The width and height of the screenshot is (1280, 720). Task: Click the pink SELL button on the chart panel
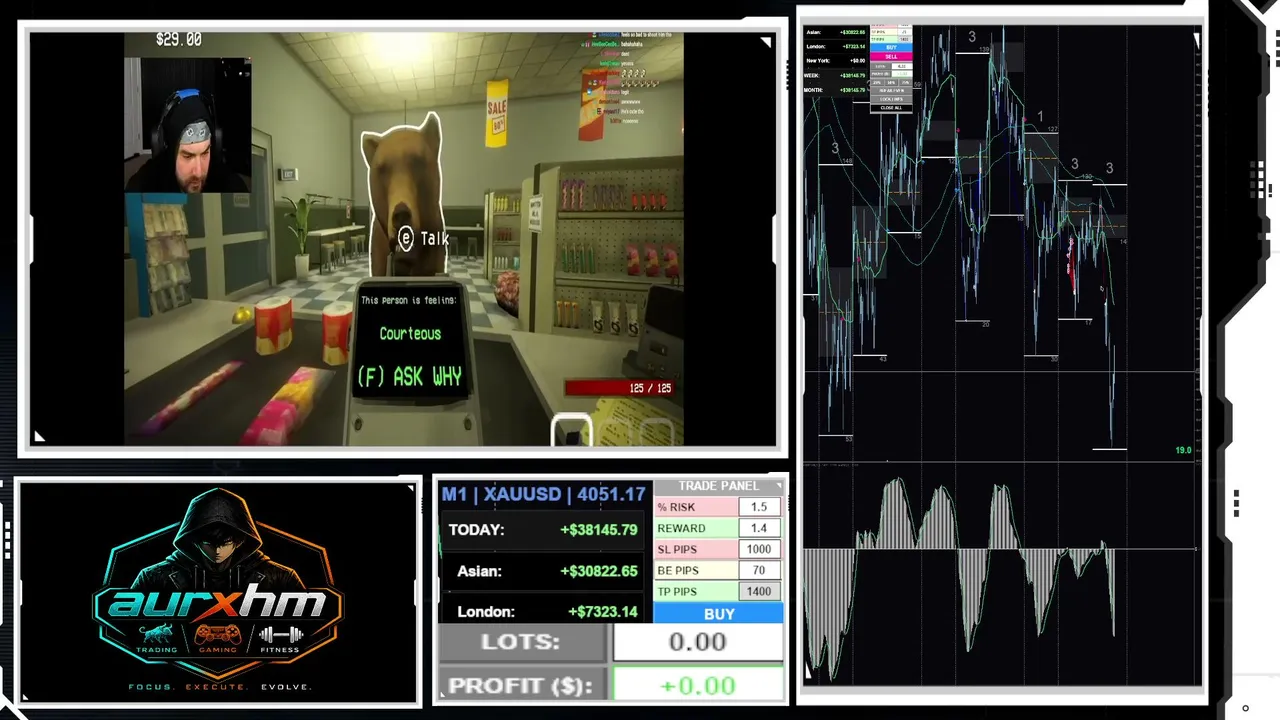pyautogui.click(x=891, y=57)
